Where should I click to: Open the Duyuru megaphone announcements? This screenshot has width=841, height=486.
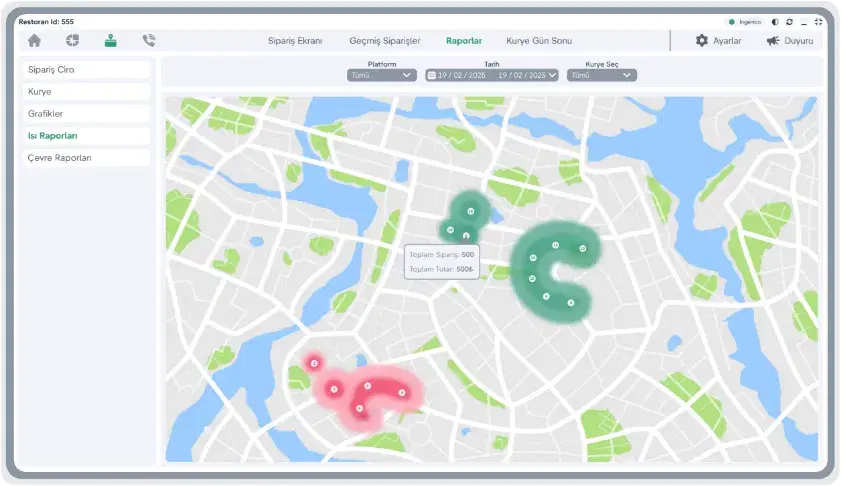click(x=790, y=41)
